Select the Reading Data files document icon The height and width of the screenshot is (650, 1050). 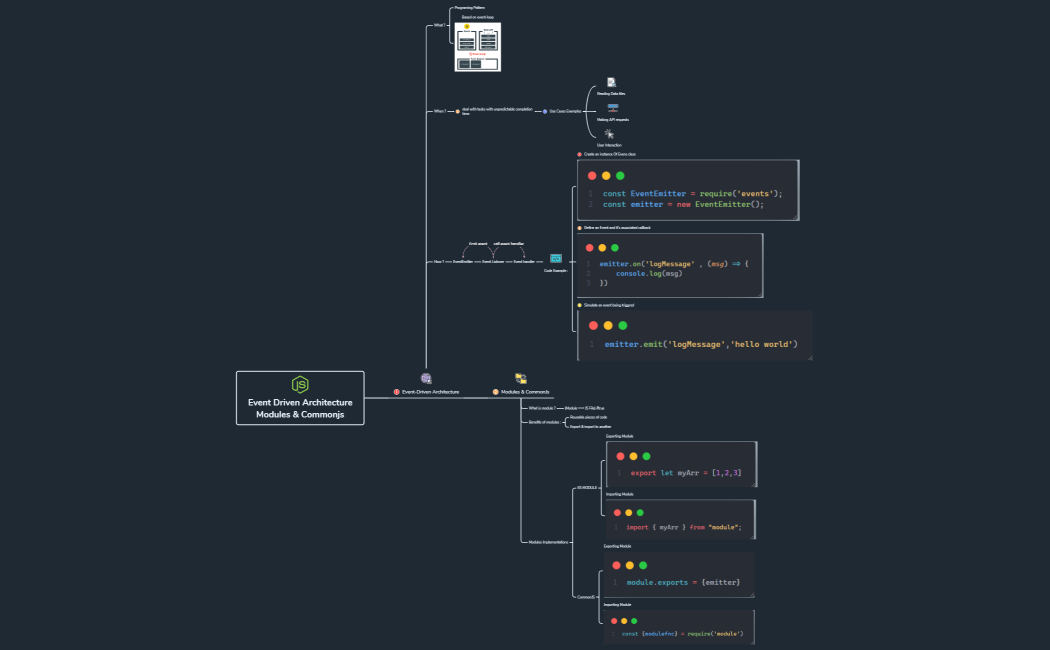610,84
